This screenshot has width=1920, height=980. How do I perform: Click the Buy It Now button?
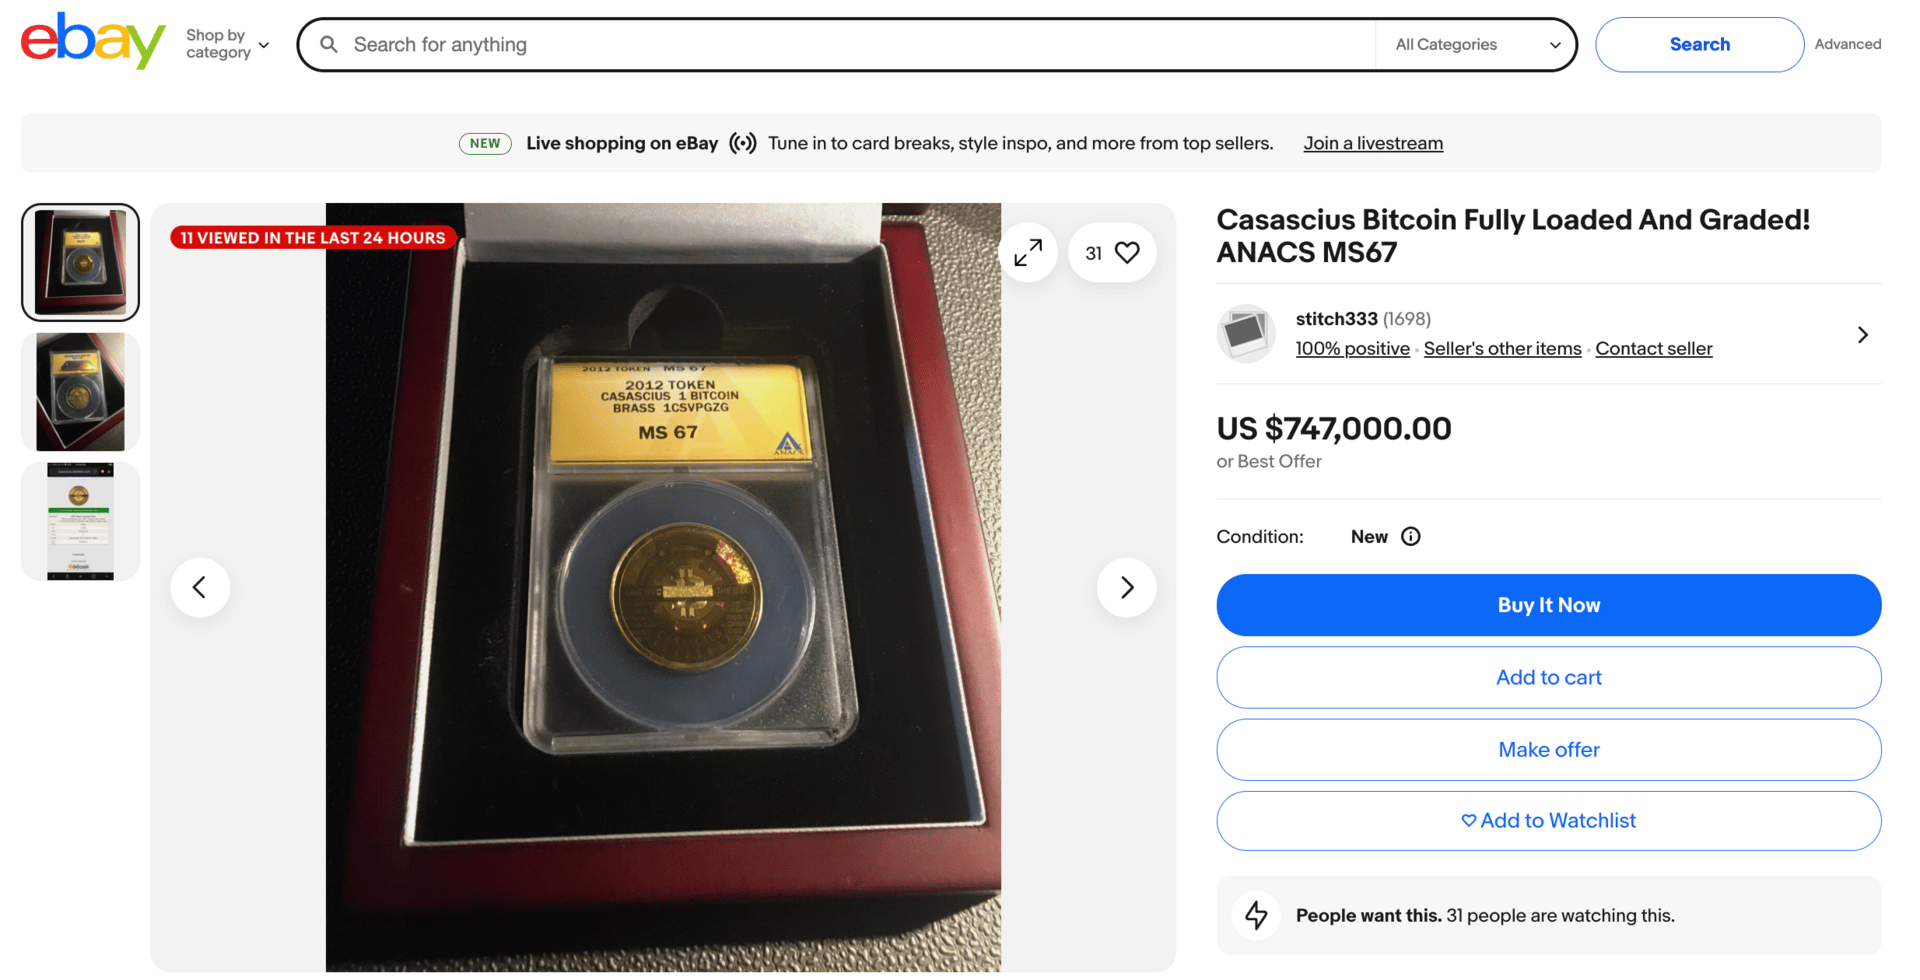click(x=1549, y=605)
